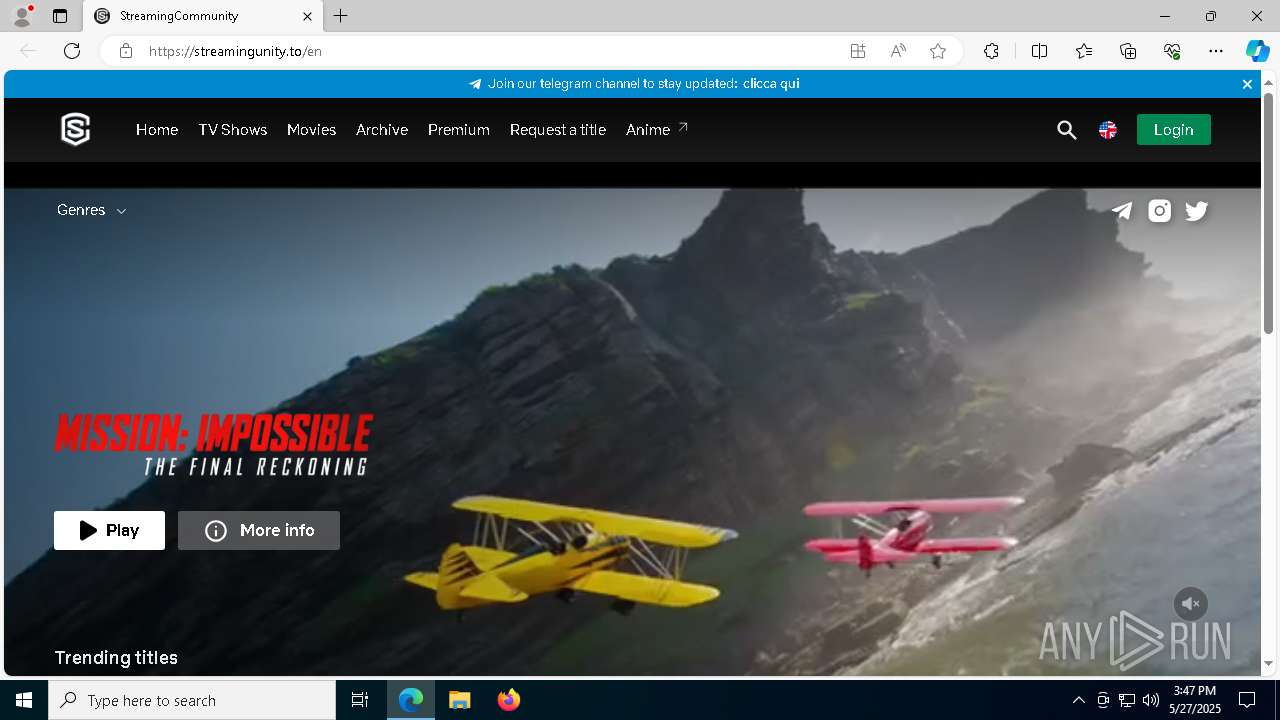Play Mission: Impossible The Final Reckoning
Viewport: 1280px width, 720px height.
[110, 531]
